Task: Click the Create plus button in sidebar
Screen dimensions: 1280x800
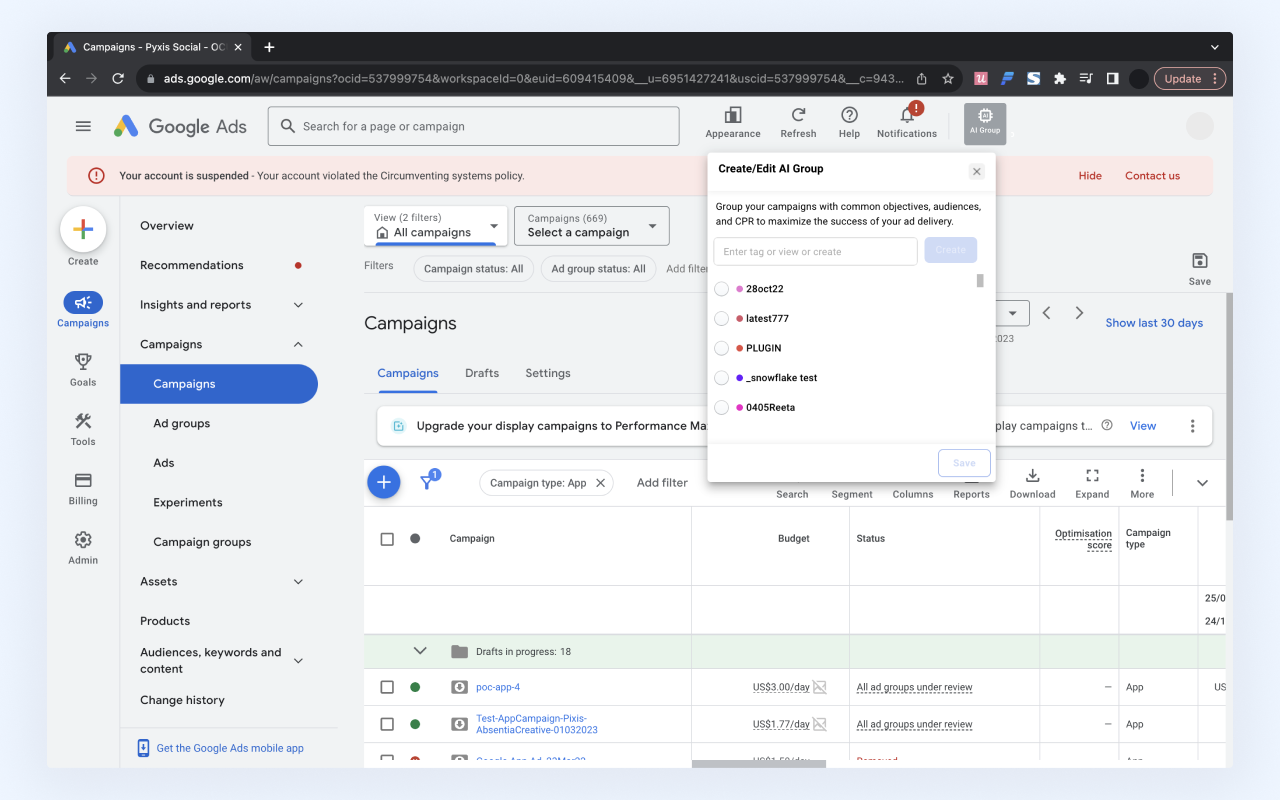Action: [x=83, y=230]
